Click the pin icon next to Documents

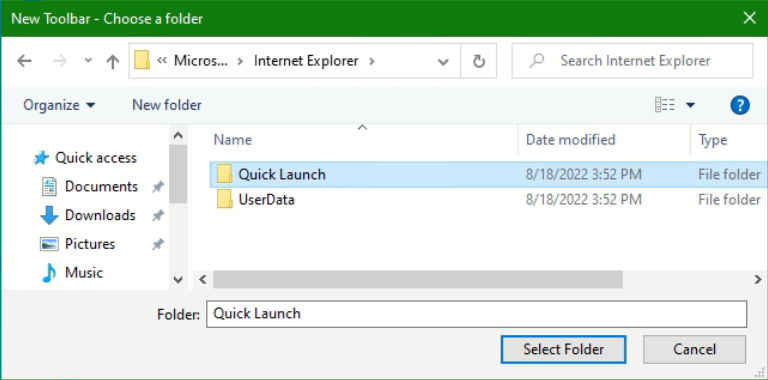click(x=158, y=187)
